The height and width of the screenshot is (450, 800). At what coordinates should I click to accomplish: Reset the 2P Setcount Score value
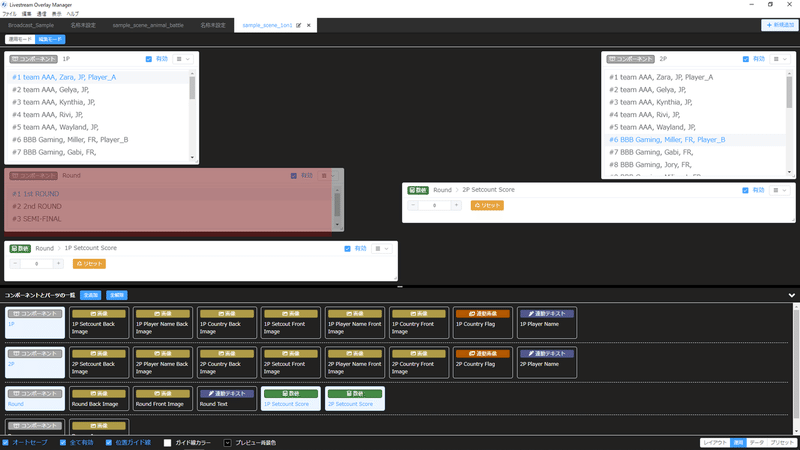[487, 205]
